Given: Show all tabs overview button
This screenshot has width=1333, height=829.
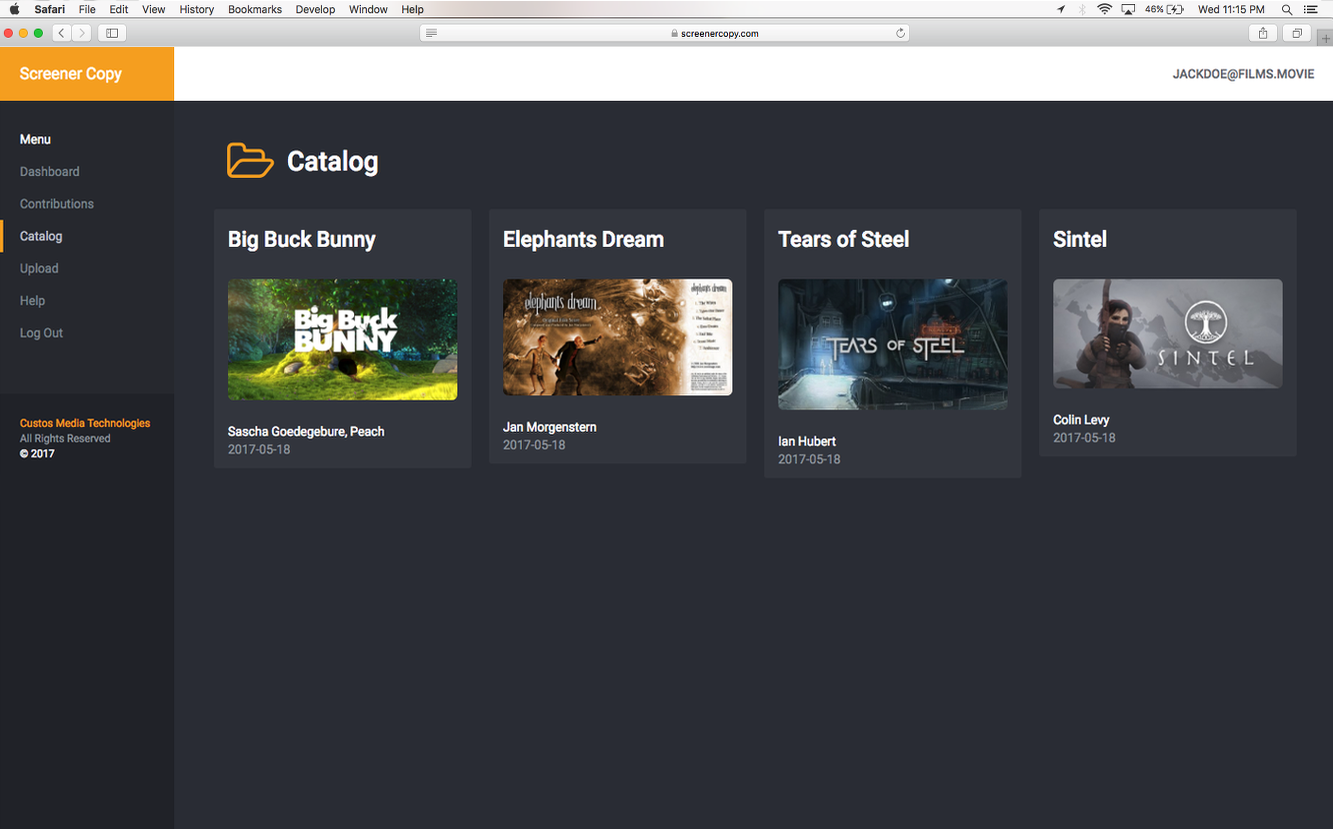Looking at the screenshot, I should click(x=1296, y=33).
